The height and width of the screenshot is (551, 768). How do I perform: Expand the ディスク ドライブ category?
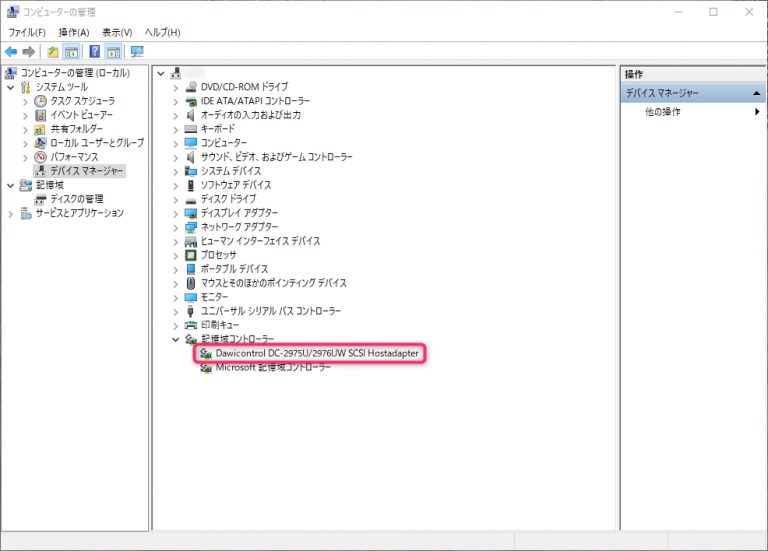click(175, 200)
